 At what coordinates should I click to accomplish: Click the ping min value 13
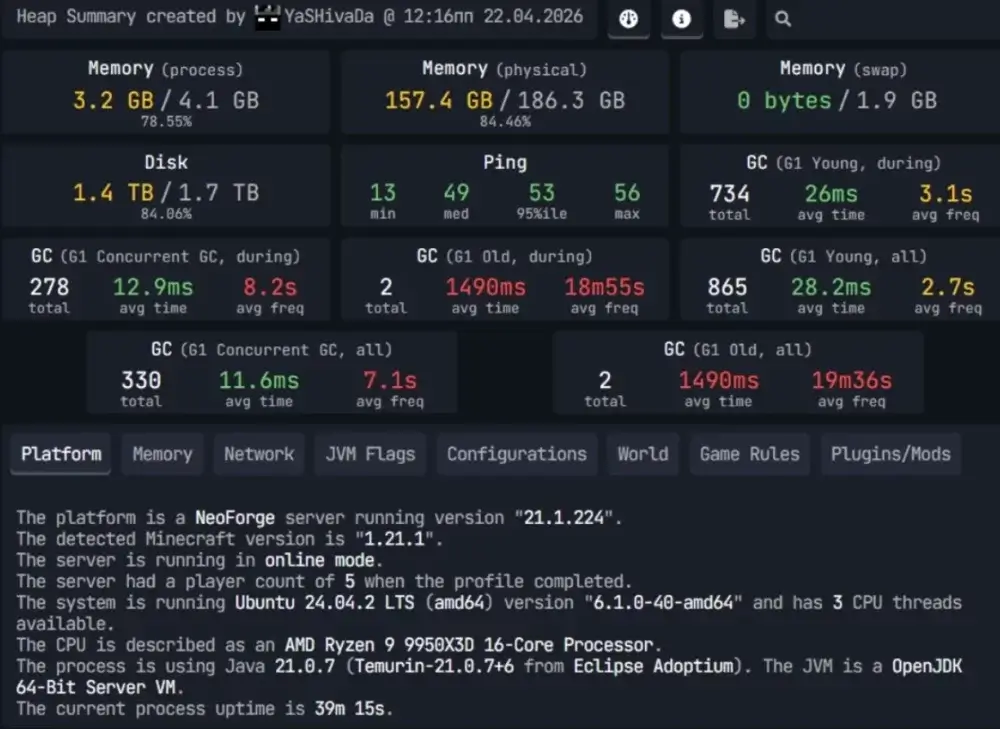[383, 193]
